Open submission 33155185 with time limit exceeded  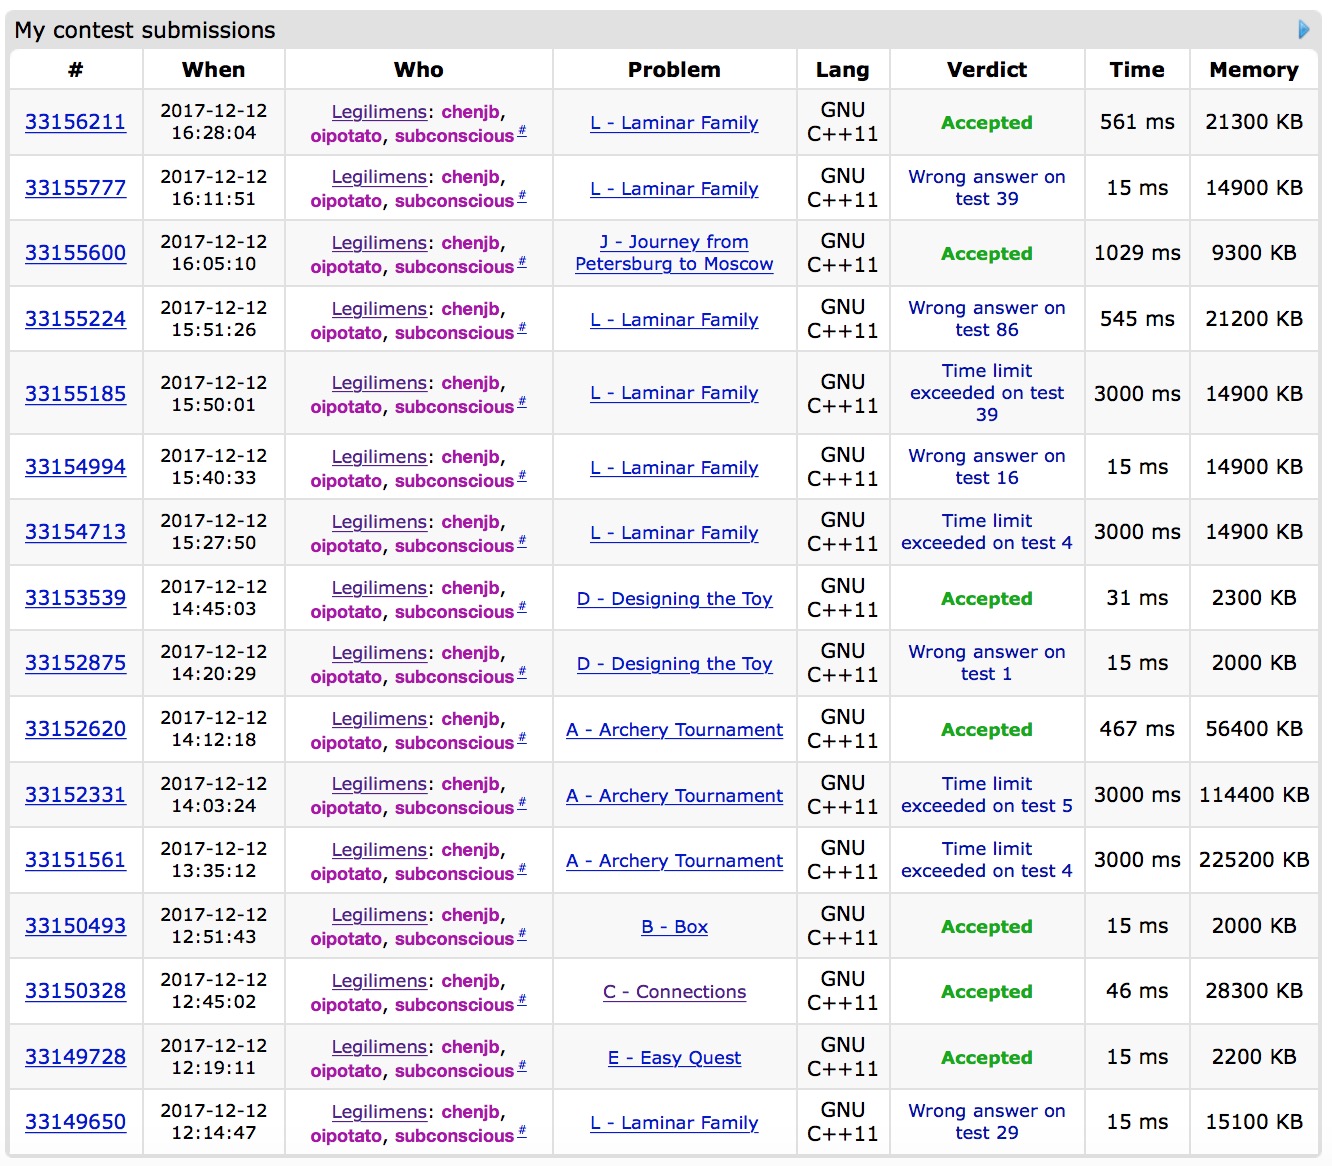click(x=75, y=394)
